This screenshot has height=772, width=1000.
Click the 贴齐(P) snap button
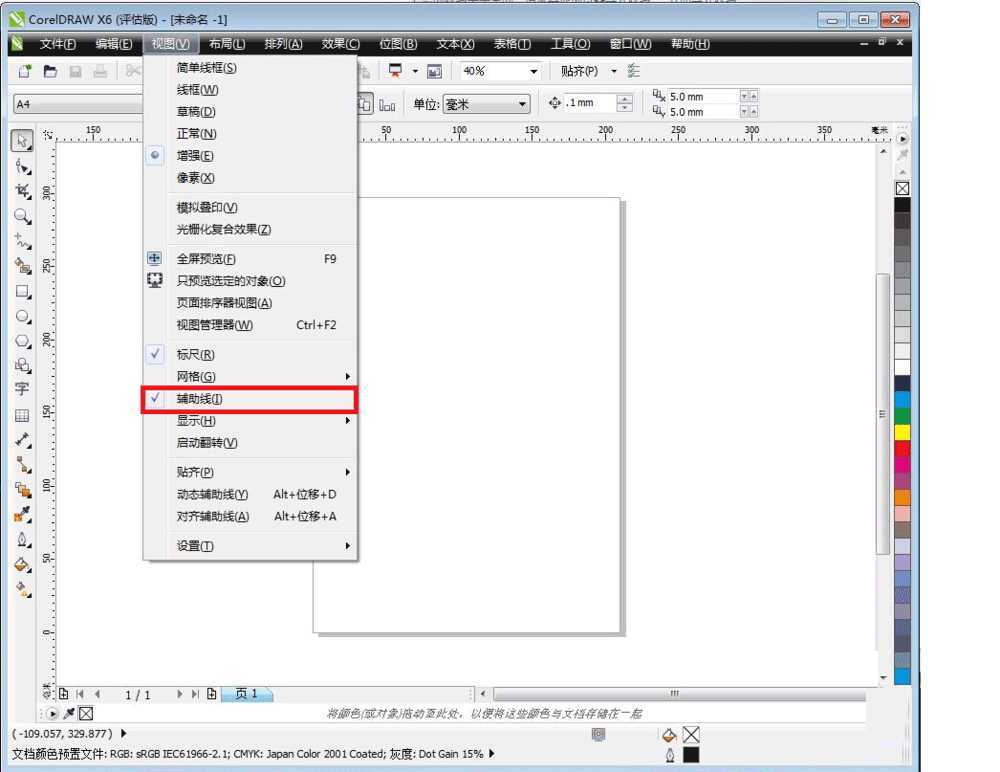coord(579,70)
